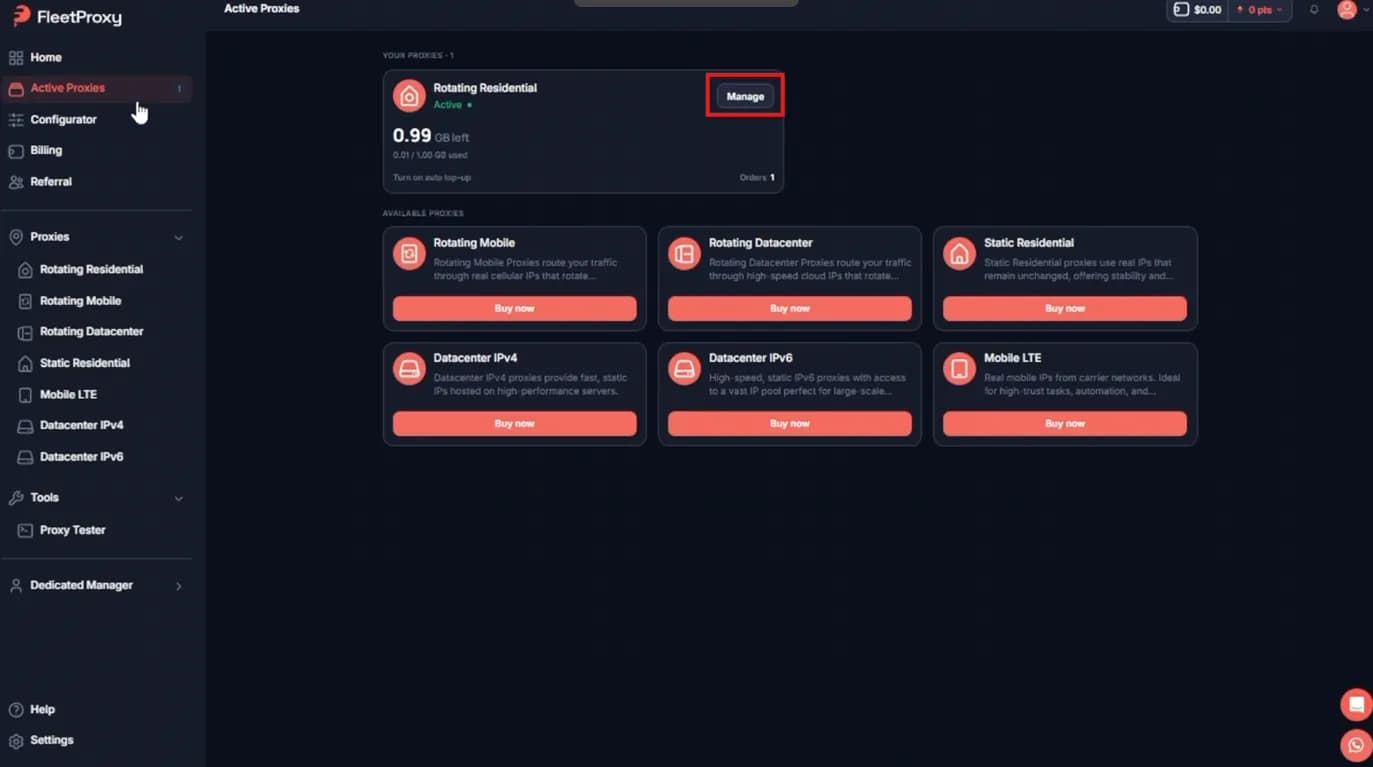Collapse the Tools section chevron
The width and height of the screenshot is (1373, 767).
click(x=179, y=498)
